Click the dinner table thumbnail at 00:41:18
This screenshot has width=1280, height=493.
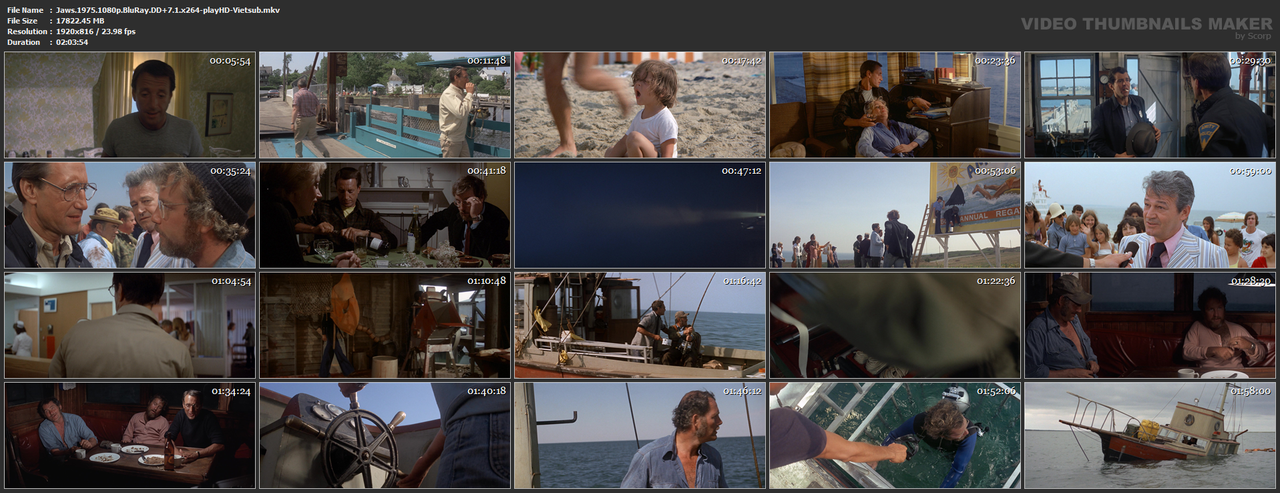pyautogui.click(x=385, y=215)
